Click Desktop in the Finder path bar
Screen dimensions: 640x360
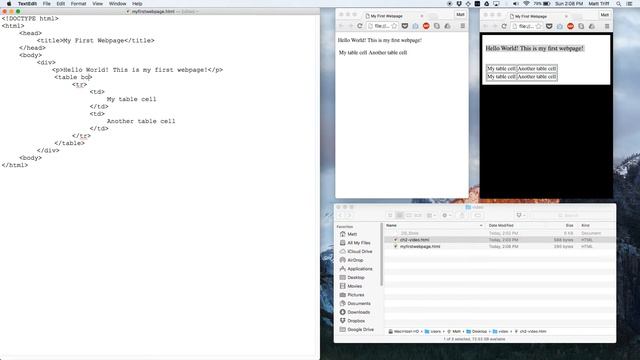pyautogui.click(x=477, y=331)
